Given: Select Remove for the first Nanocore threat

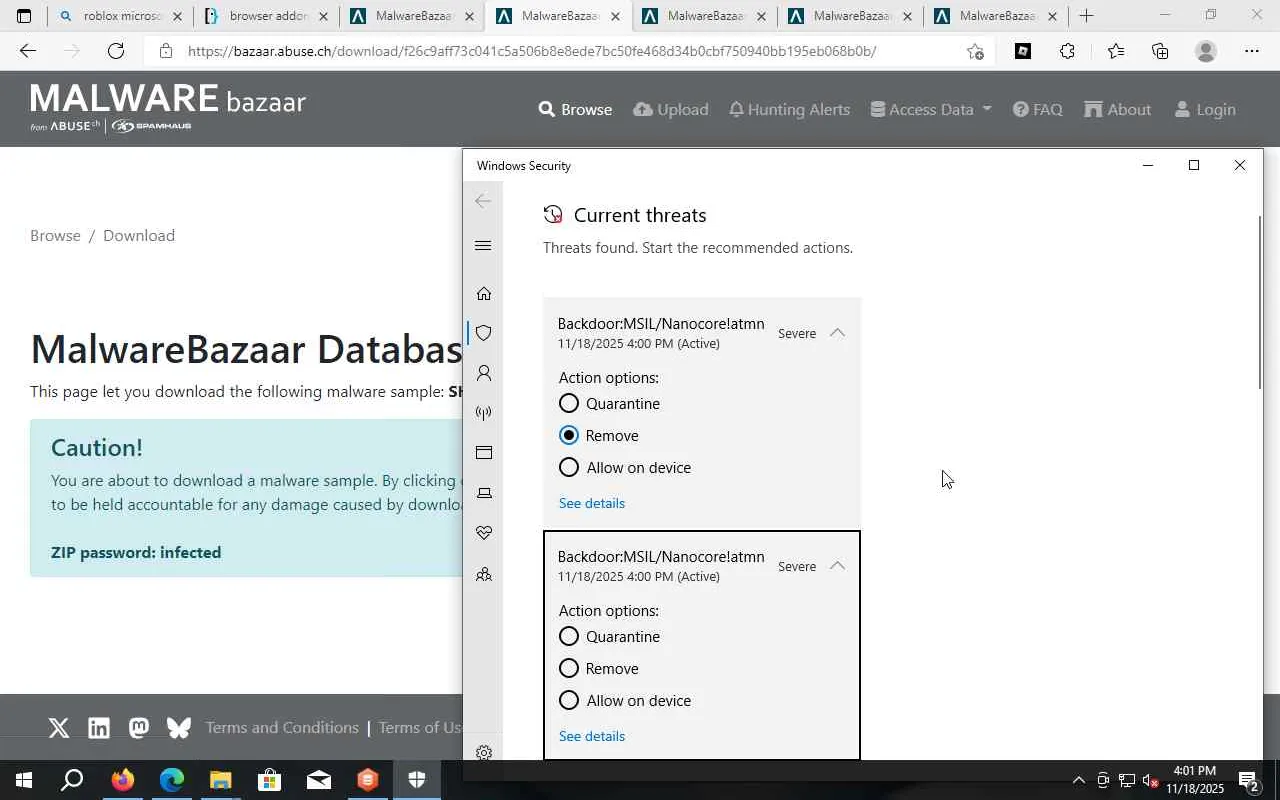Looking at the screenshot, I should click(x=569, y=436).
